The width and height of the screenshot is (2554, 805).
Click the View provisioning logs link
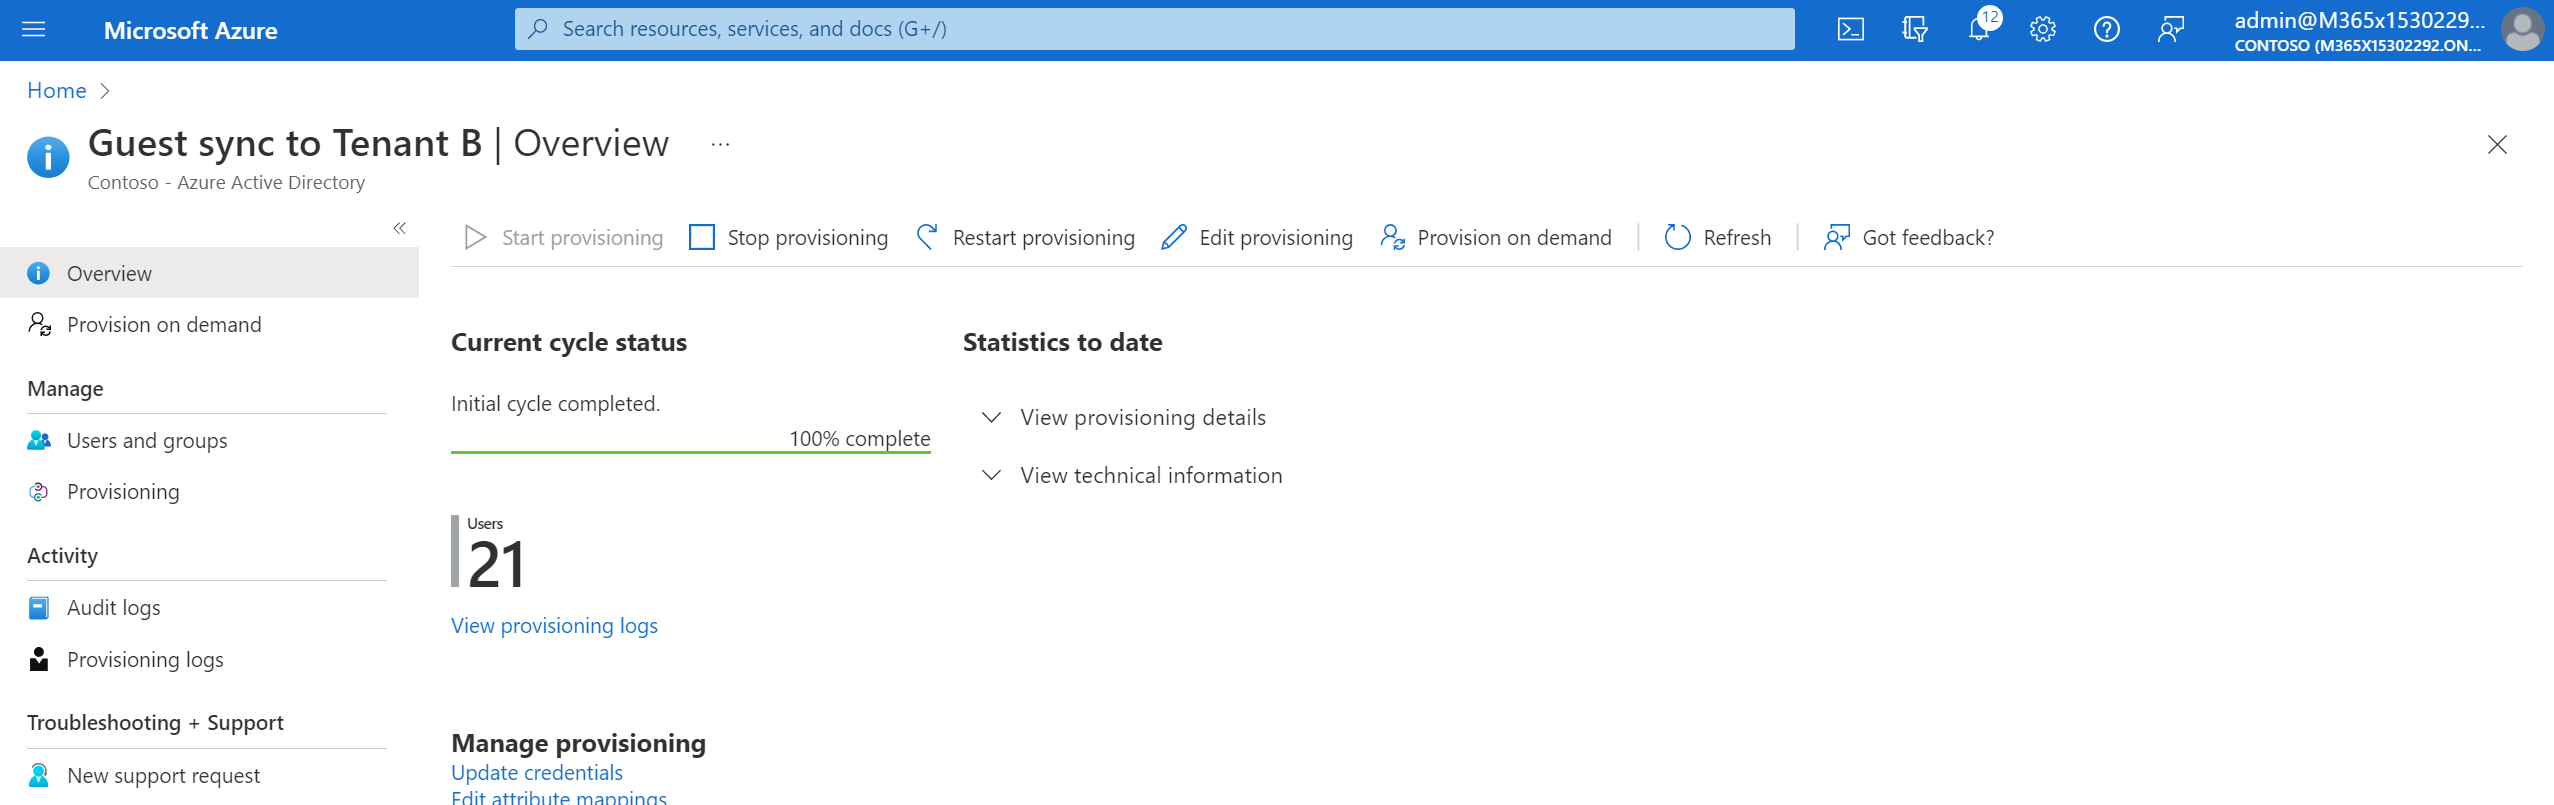pyautogui.click(x=554, y=625)
